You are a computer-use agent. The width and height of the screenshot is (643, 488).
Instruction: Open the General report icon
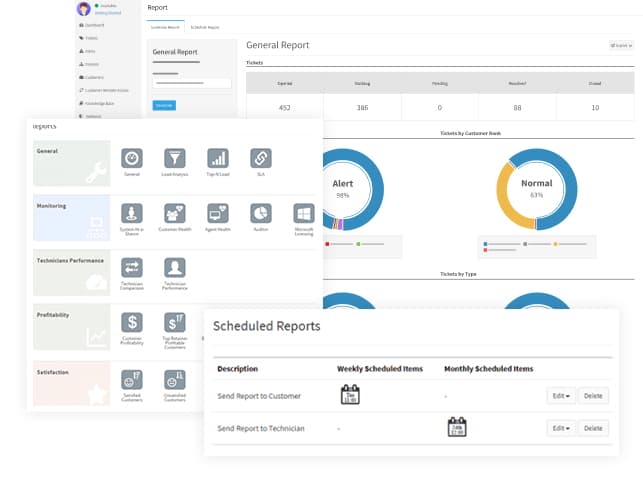pyautogui.click(x=132, y=158)
